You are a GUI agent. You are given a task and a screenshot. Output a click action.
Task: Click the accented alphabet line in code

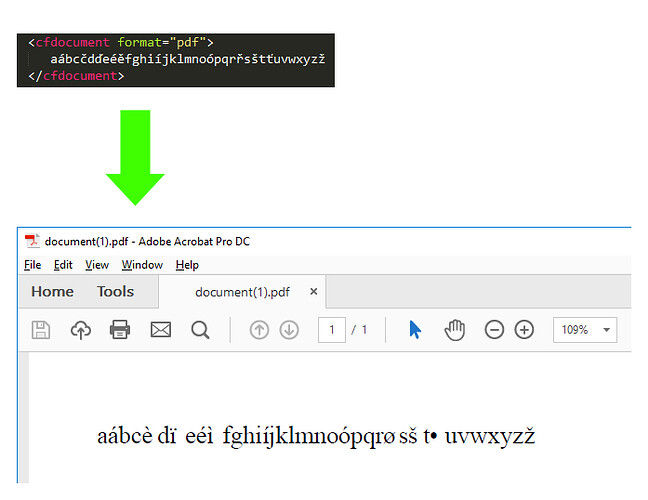188,59
